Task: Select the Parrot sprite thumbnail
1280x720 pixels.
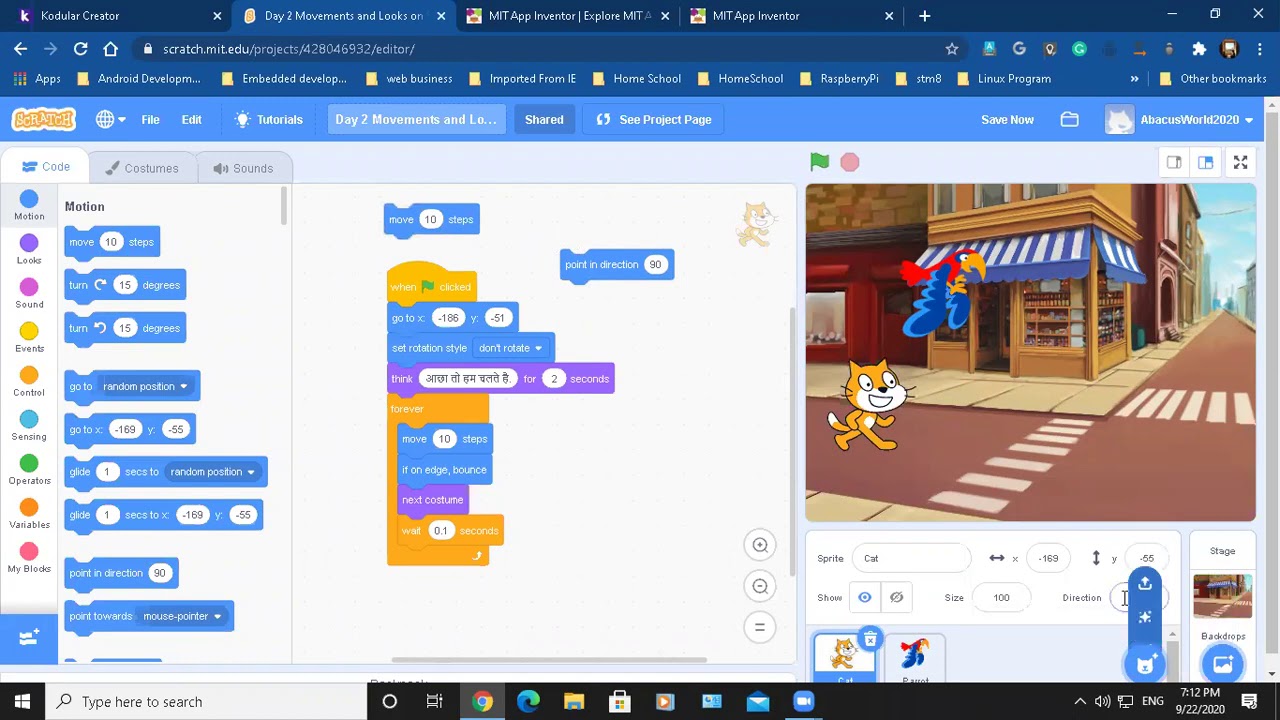Action: 914,658
